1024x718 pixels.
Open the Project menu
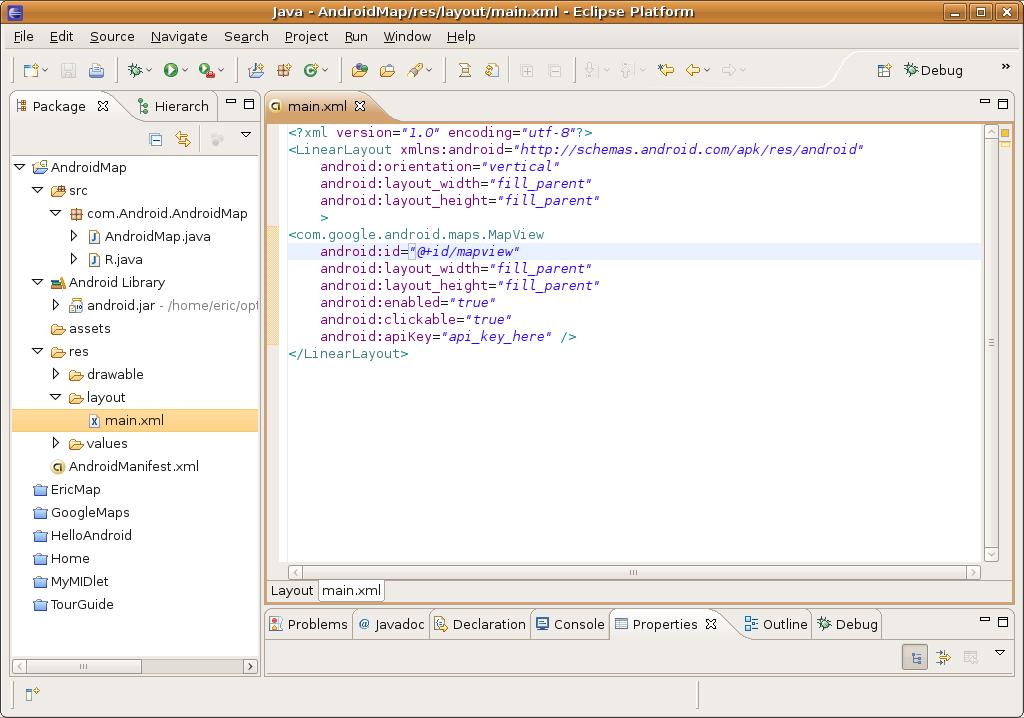306,36
